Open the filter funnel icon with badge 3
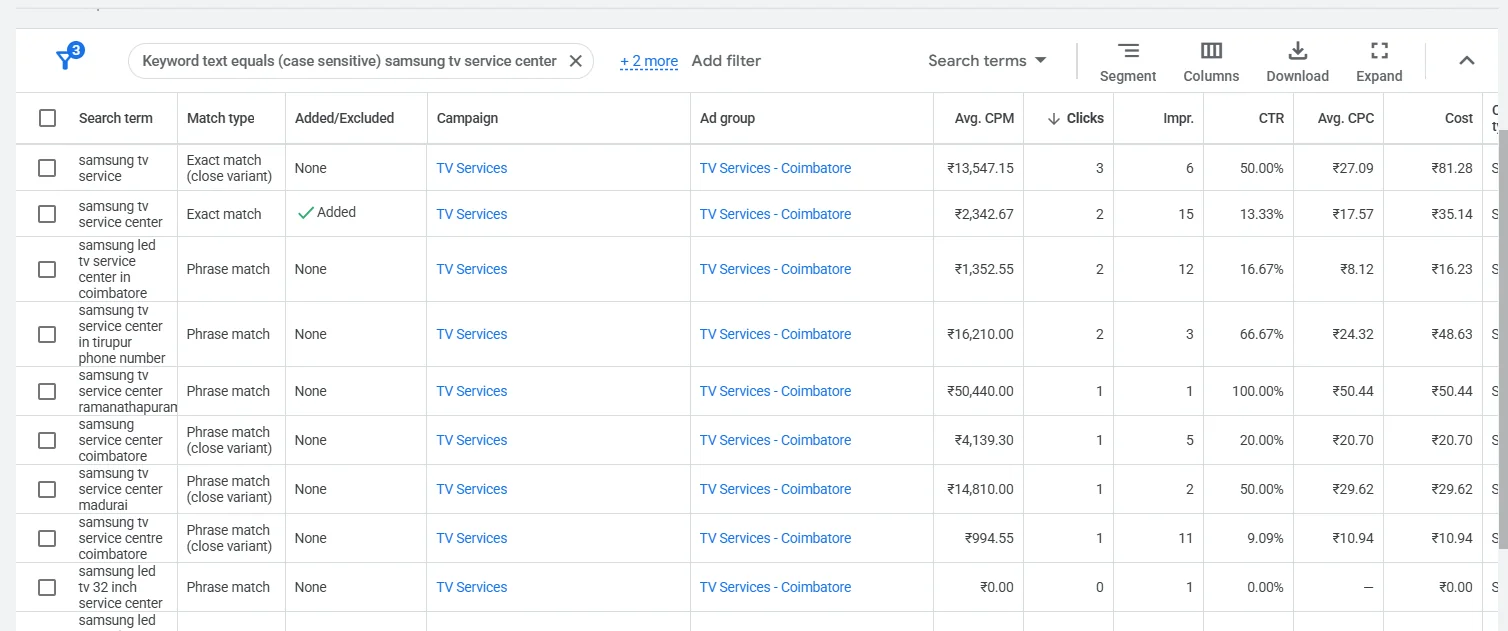This screenshot has height=631, width=1508. coord(68,58)
